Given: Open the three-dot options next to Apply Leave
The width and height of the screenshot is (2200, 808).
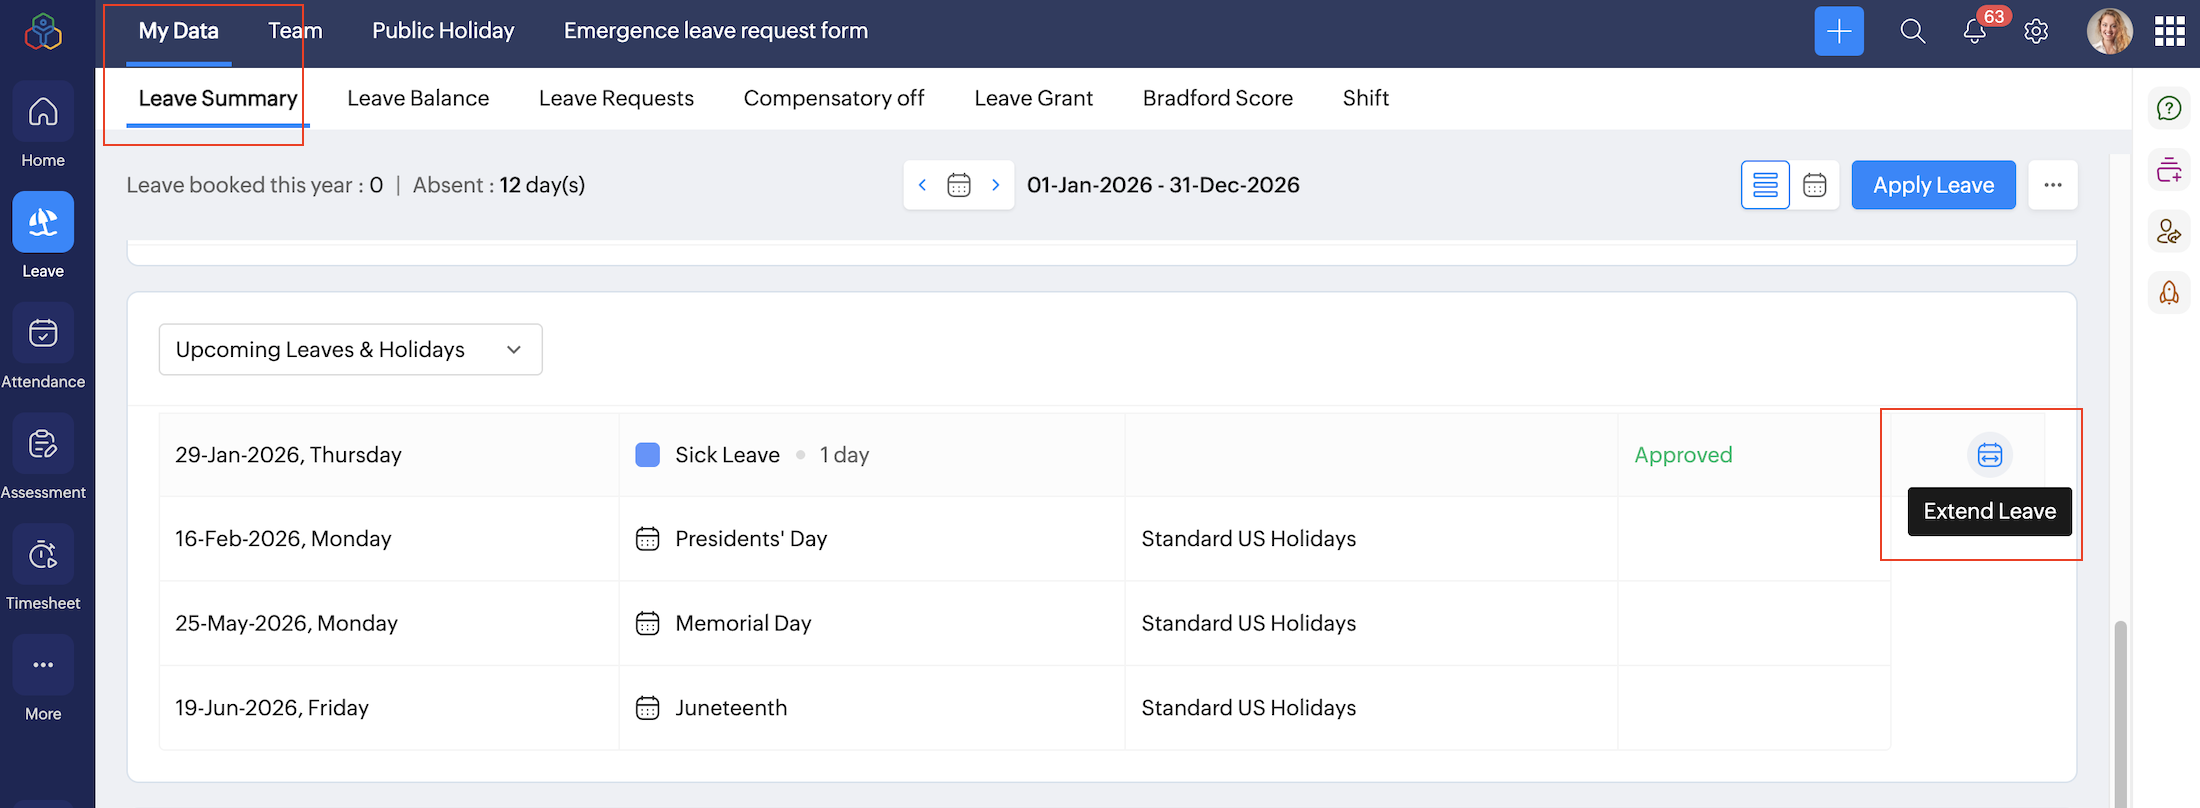Looking at the screenshot, I should click(2052, 185).
